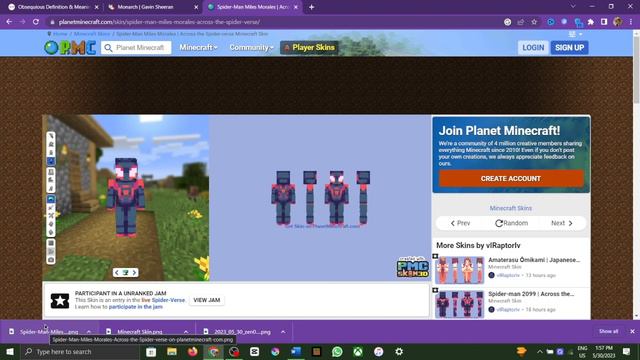Click the LOGIN button
Screen dimensions: 640x360
coord(533,48)
